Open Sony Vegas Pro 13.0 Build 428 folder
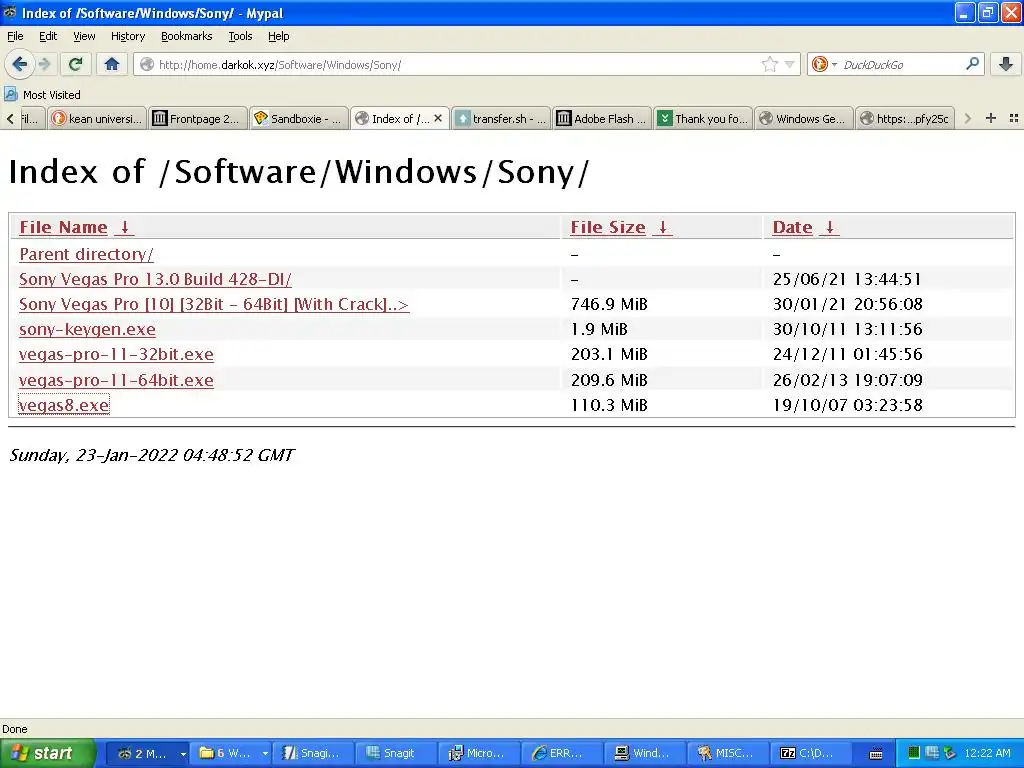1024x768 pixels. (x=155, y=279)
